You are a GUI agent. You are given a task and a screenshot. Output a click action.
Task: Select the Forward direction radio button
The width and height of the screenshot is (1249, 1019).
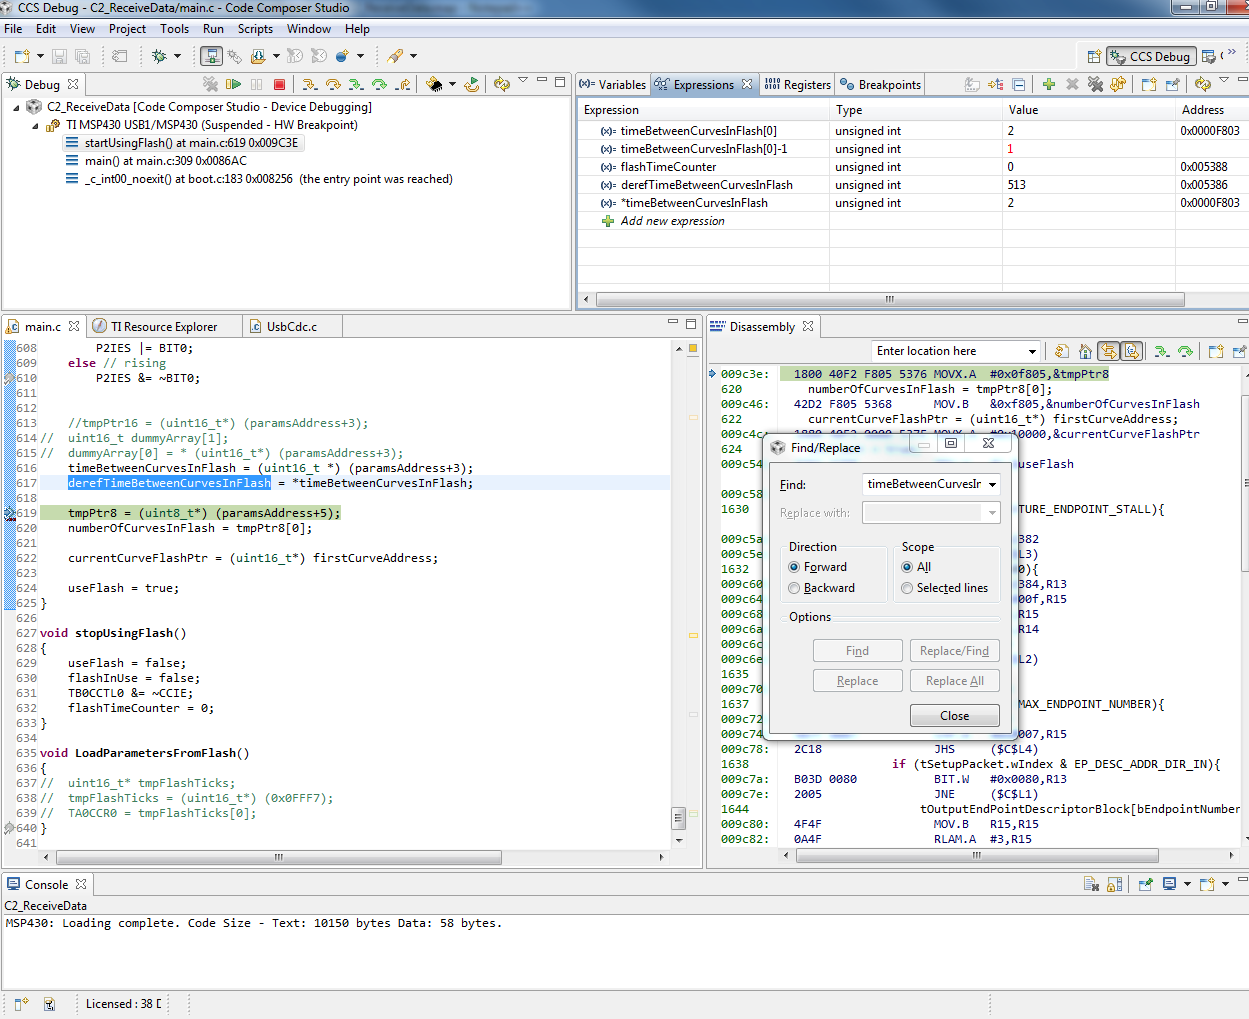click(x=794, y=567)
